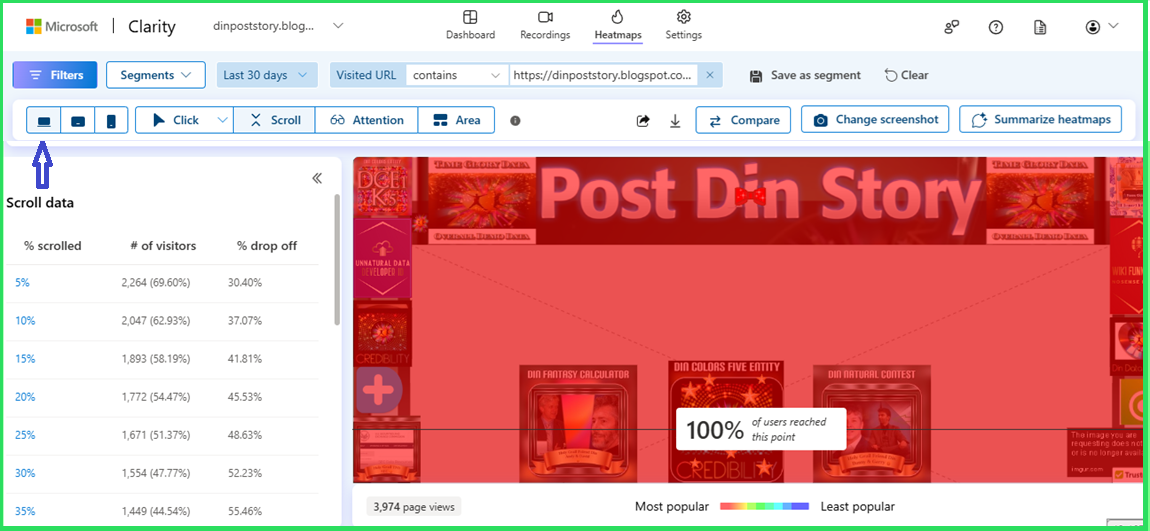Click the download heatmap icon
The height and width of the screenshot is (531, 1150).
click(675, 120)
